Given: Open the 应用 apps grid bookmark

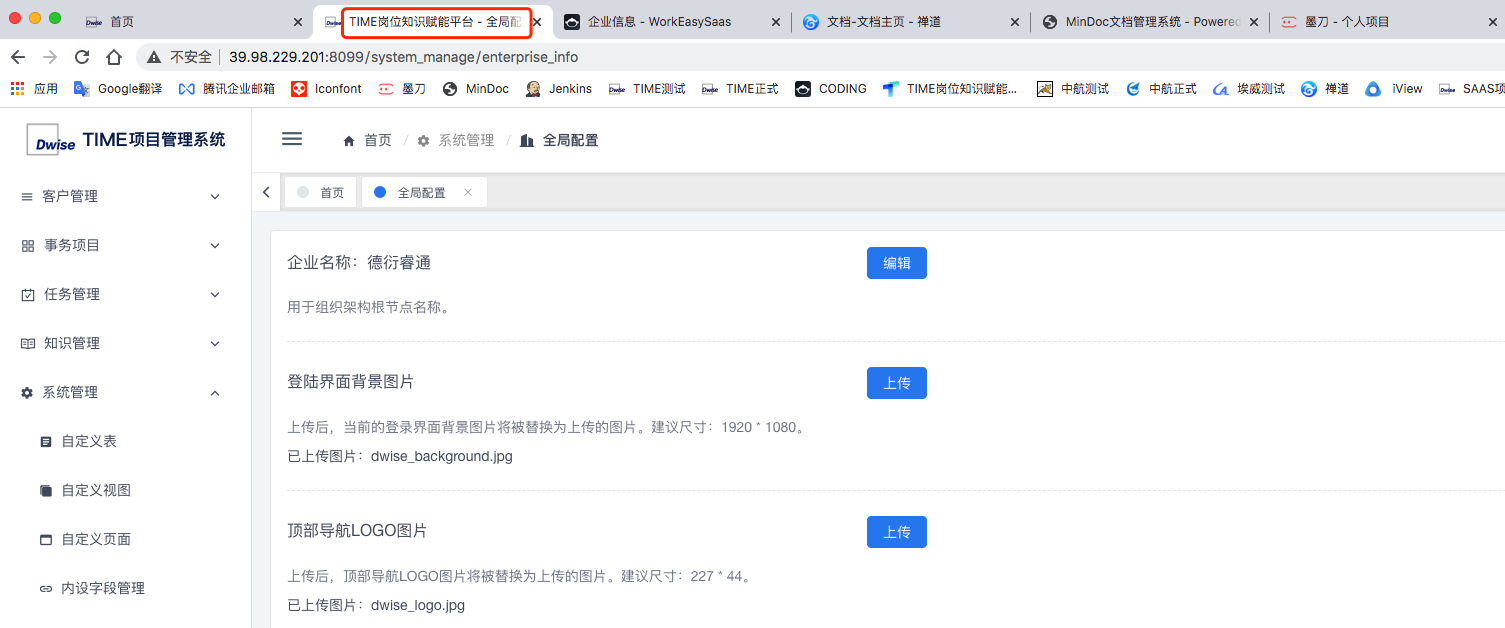Looking at the screenshot, I should click(x=34, y=89).
